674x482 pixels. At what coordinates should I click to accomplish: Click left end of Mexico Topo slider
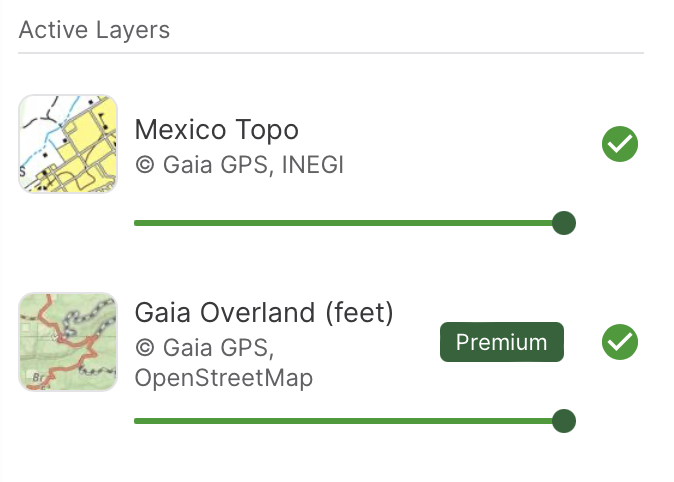click(x=136, y=223)
